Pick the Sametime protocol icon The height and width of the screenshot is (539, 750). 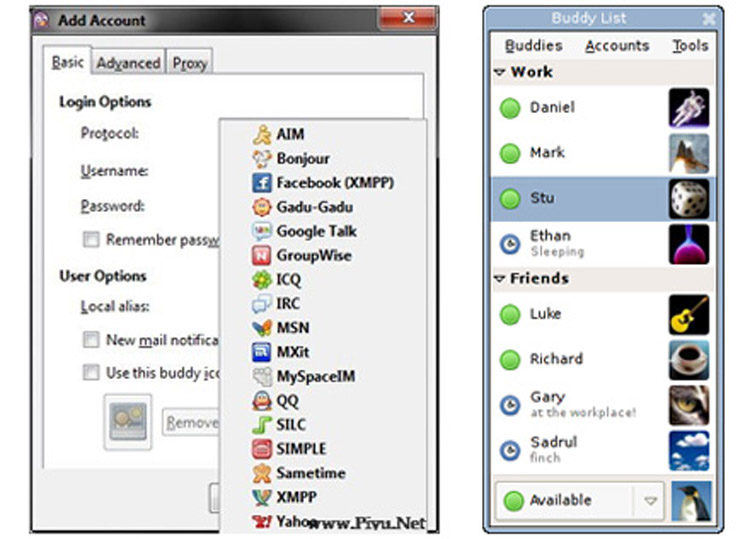pos(262,473)
